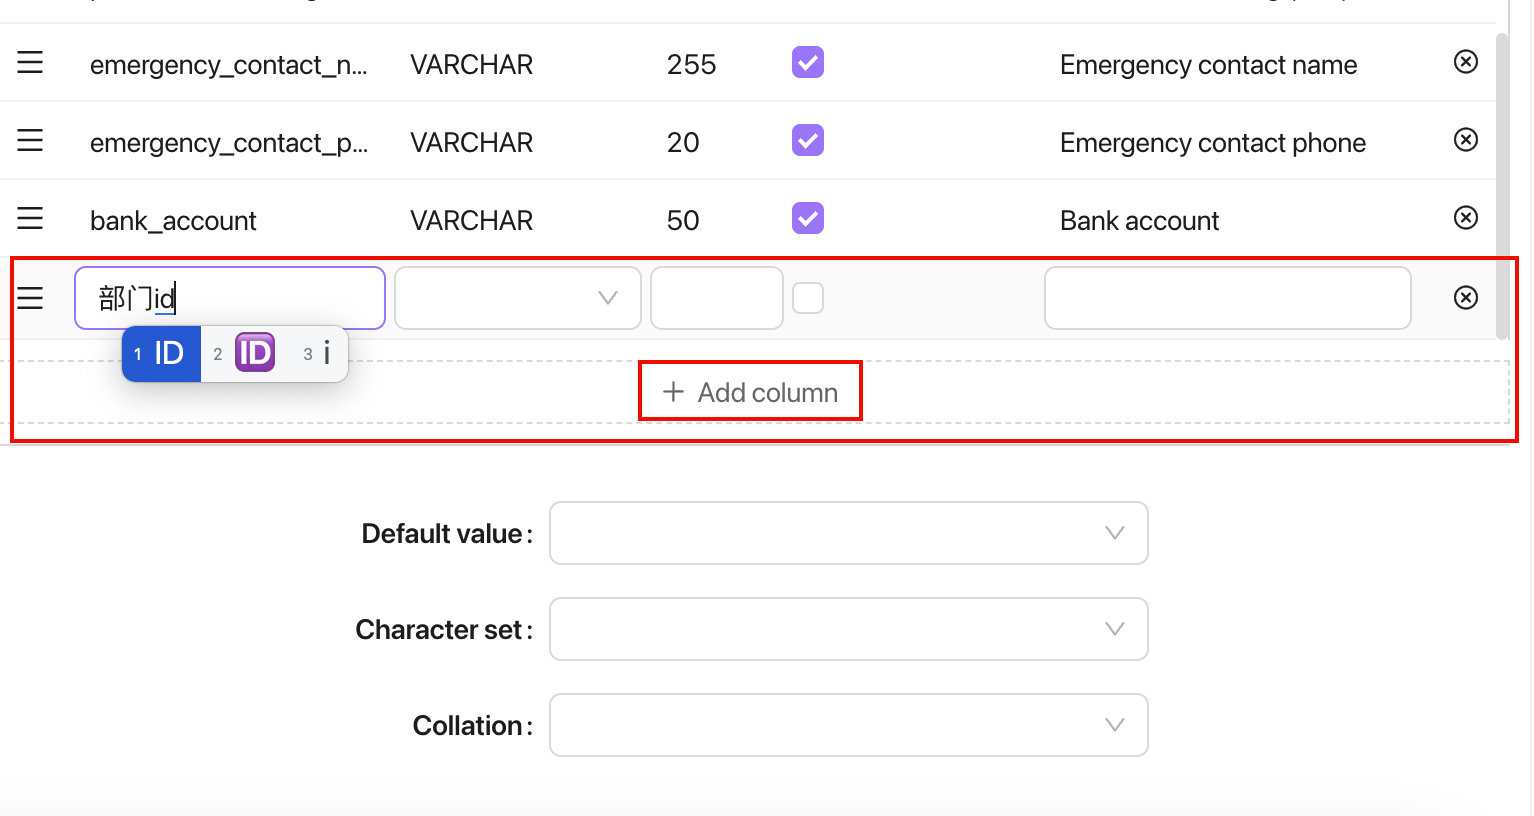
Task: Click the drag handle beside emergency_contact_name row
Action: point(30,62)
